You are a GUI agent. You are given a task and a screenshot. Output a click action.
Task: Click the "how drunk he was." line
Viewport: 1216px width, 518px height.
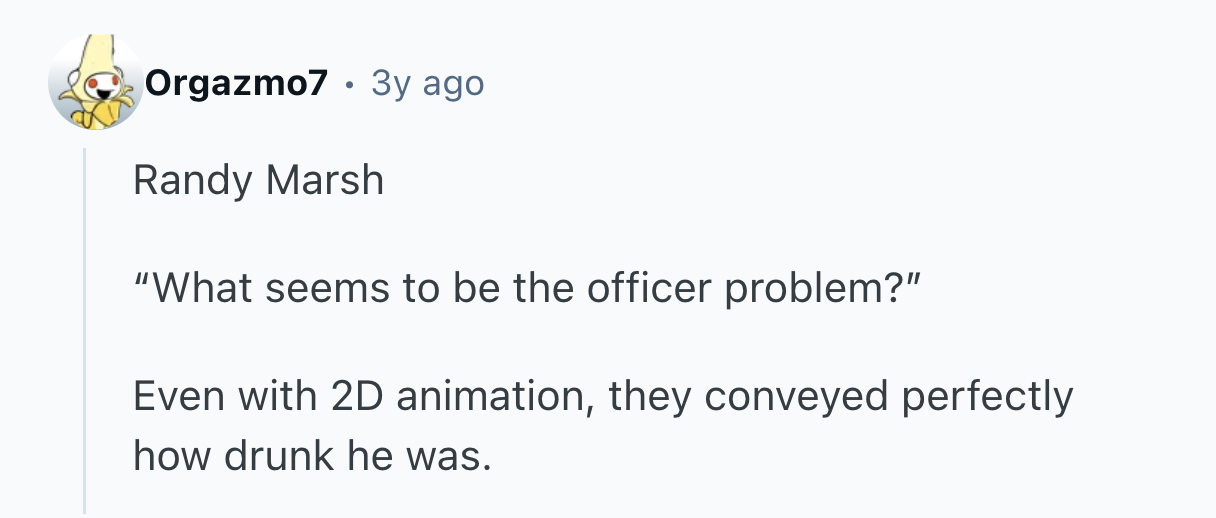pos(313,456)
